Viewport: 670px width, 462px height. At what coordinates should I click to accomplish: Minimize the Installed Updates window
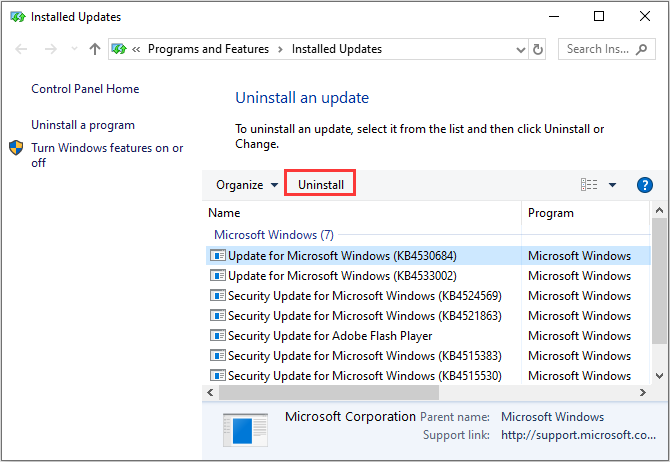pyautogui.click(x=554, y=16)
